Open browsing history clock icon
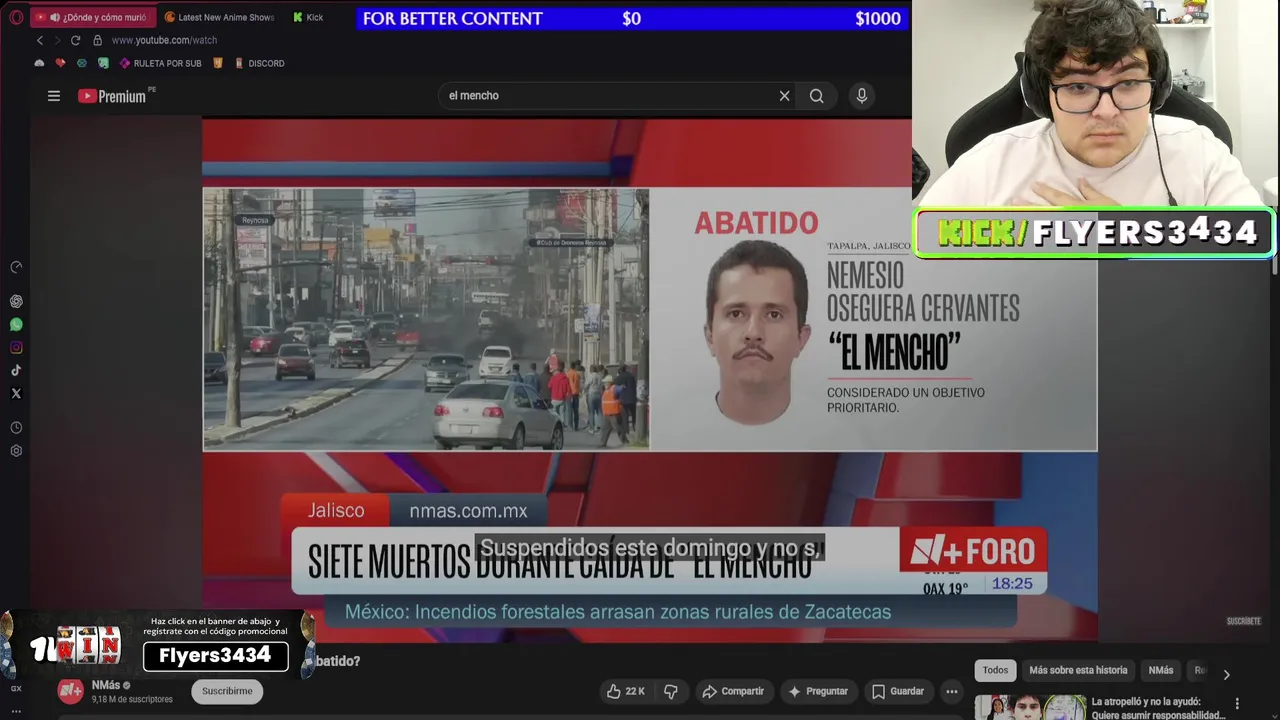1280x720 pixels. click(16, 427)
